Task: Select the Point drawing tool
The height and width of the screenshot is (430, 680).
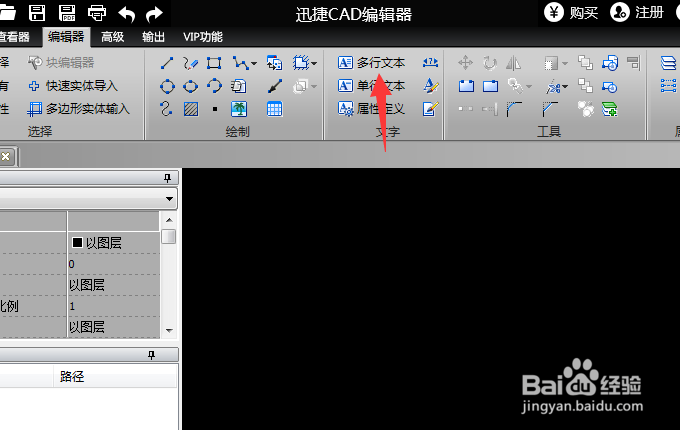Action: click(x=215, y=109)
